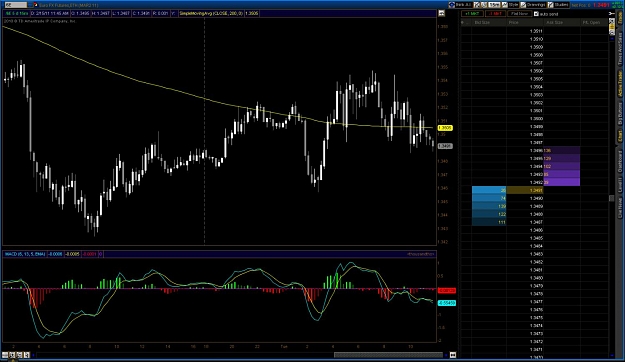Open the Active Trader side tab

coord(620,84)
